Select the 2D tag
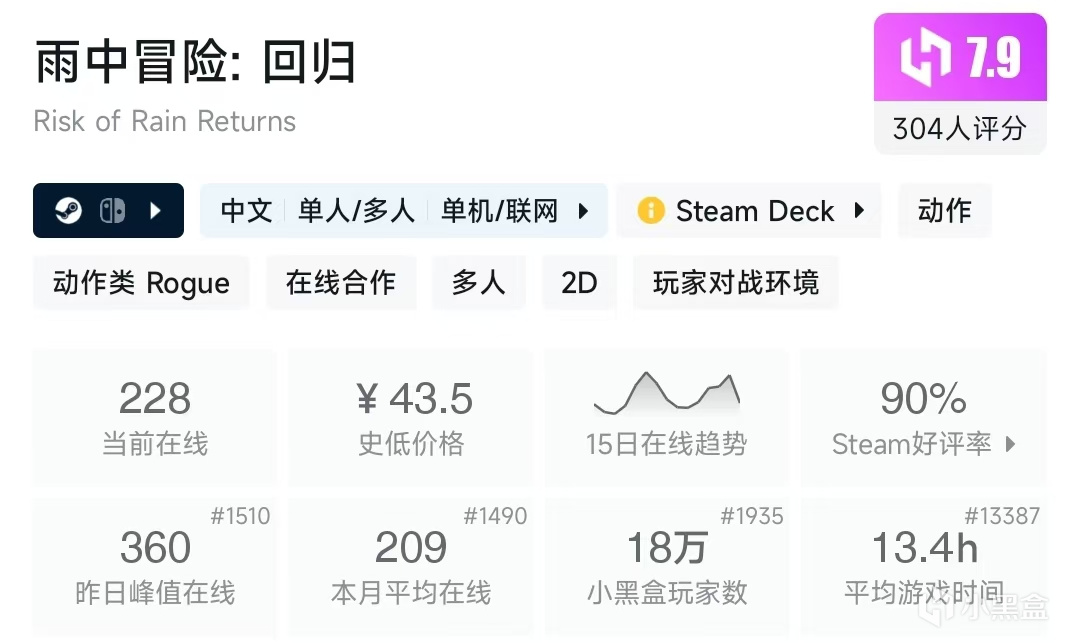 tap(579, 283)
